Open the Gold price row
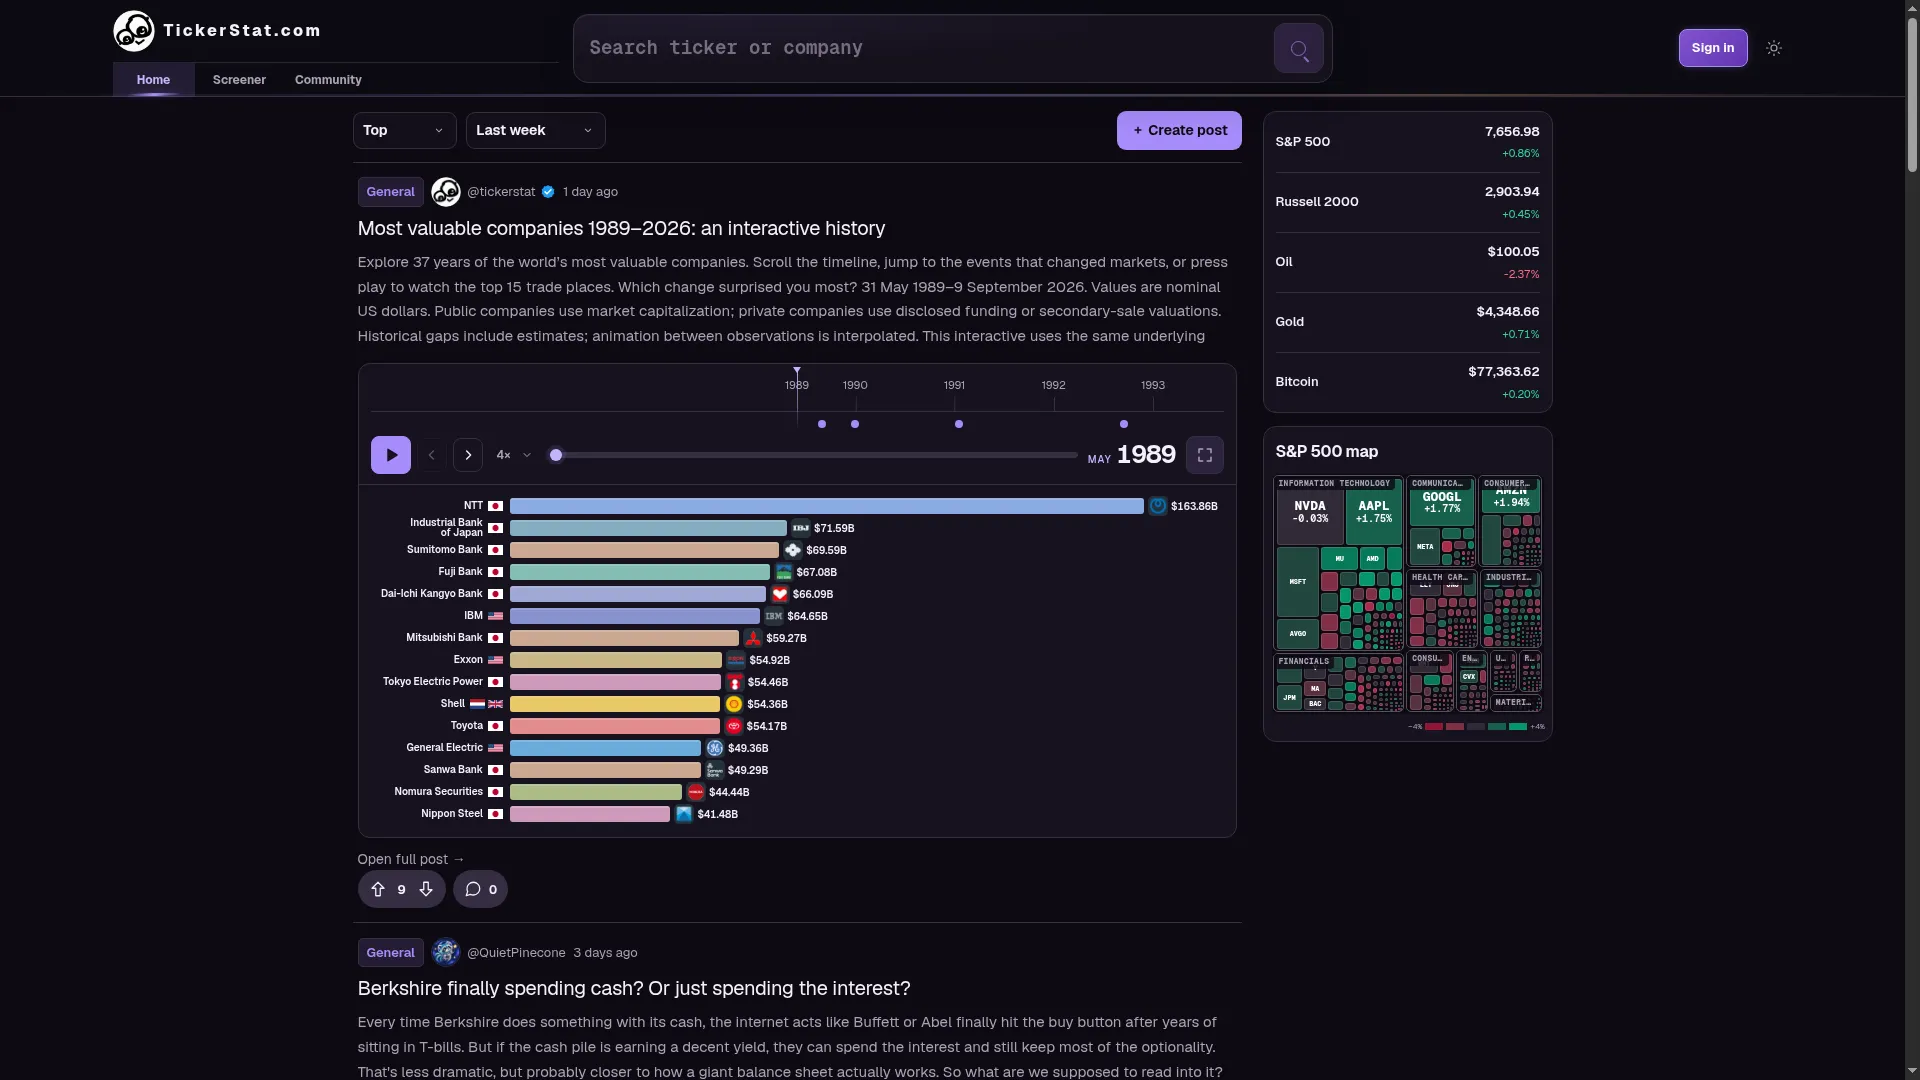 click(1407, 322)
